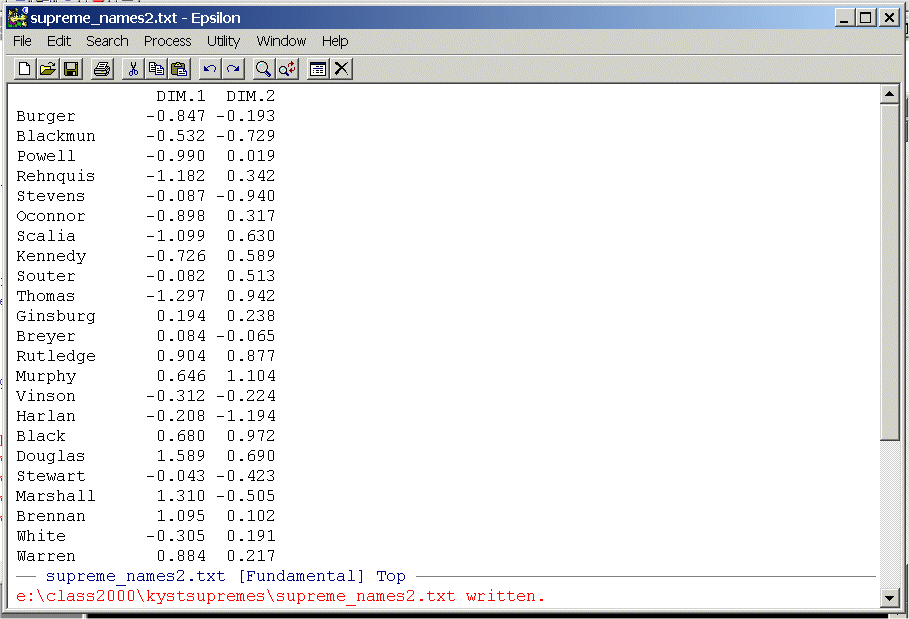Expand the Utility menu

(223, 41)
